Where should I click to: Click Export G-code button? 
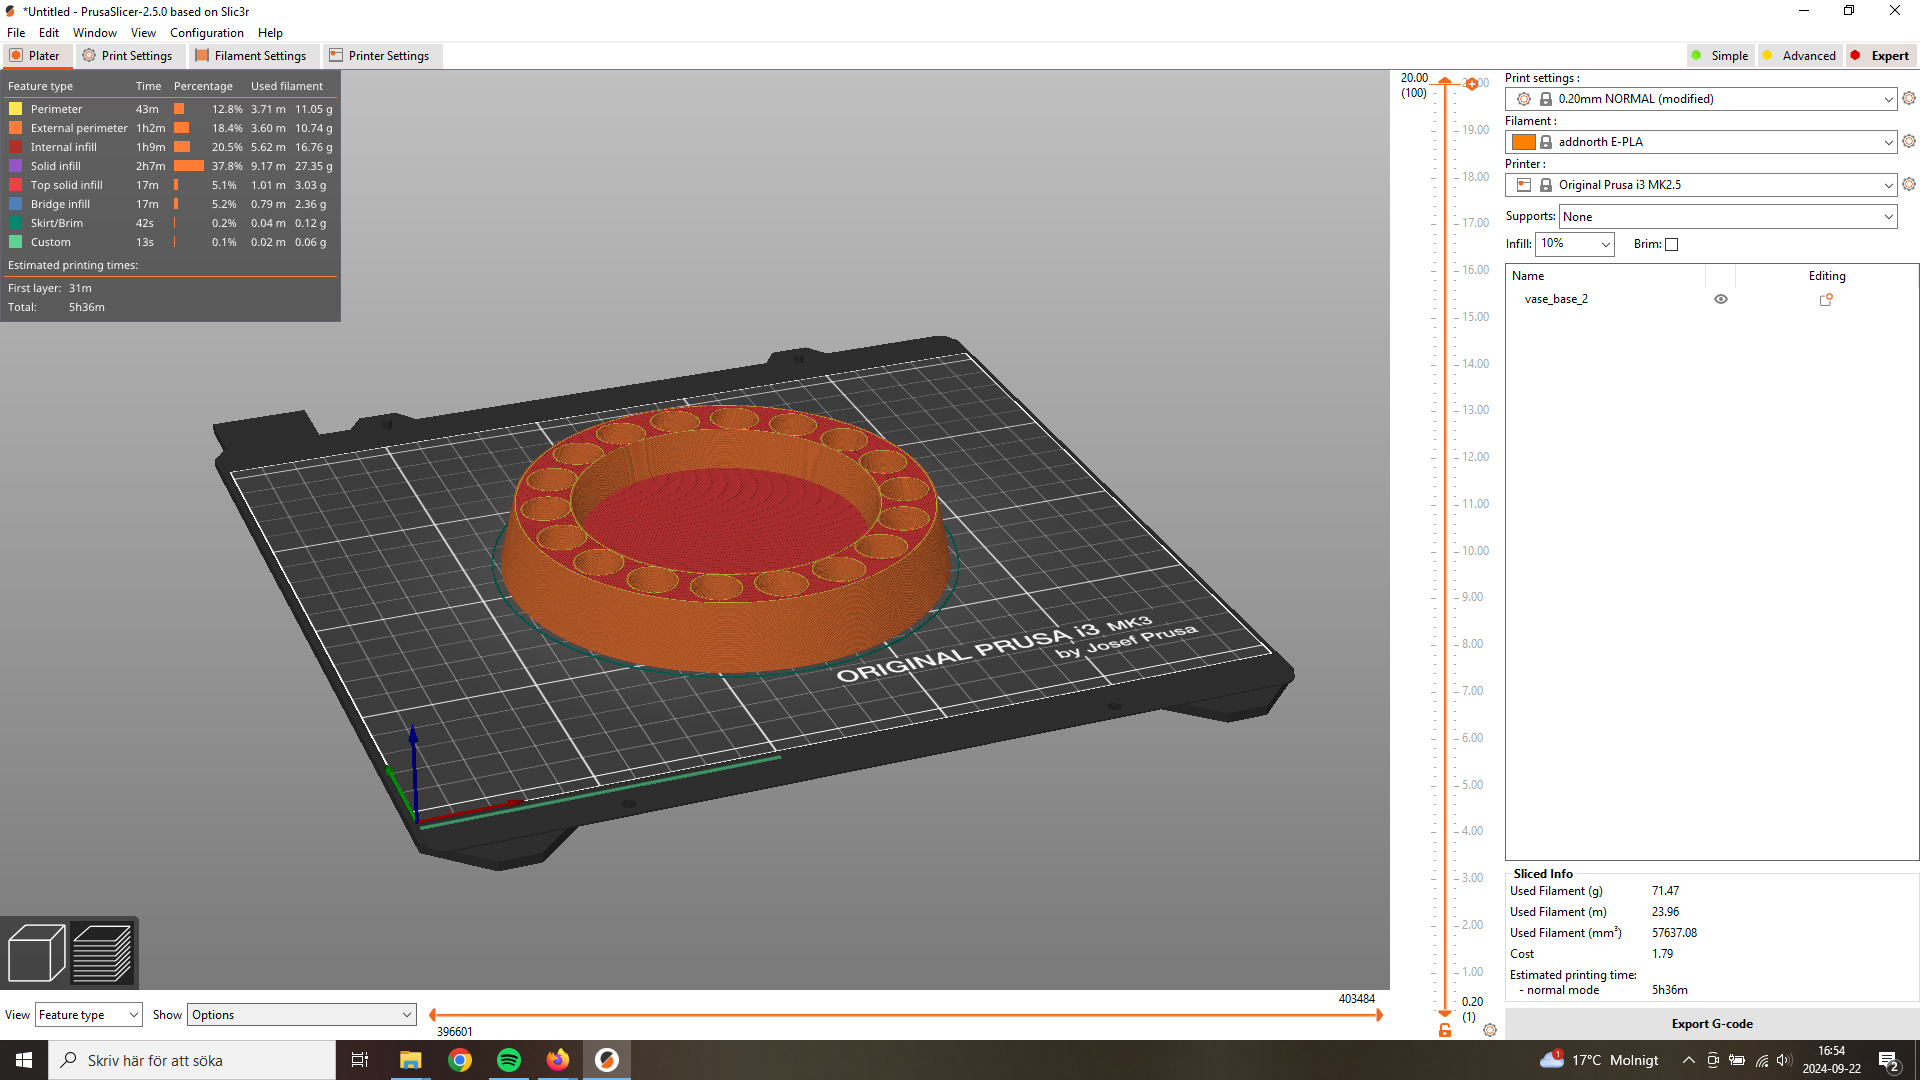tap(1712, 1024)
